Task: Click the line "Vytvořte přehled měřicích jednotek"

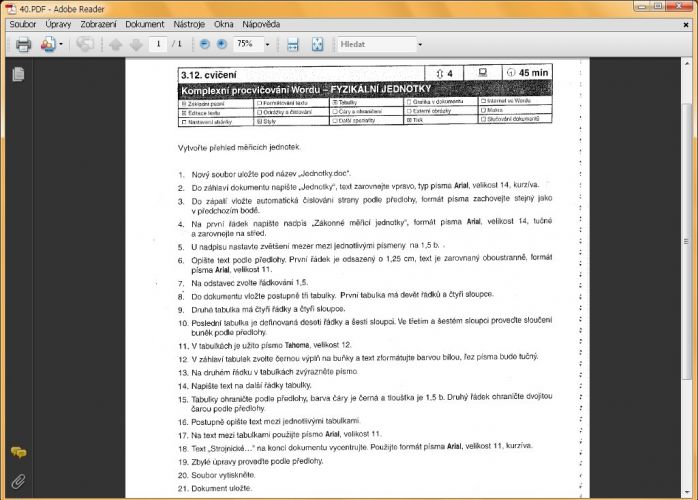Action: pos(239,147)
